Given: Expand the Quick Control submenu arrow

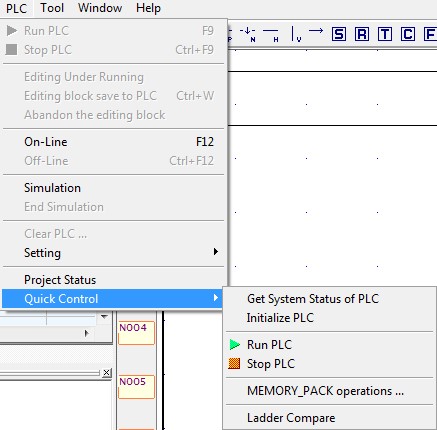Looking at the screenshot, I should pos(216,298).
